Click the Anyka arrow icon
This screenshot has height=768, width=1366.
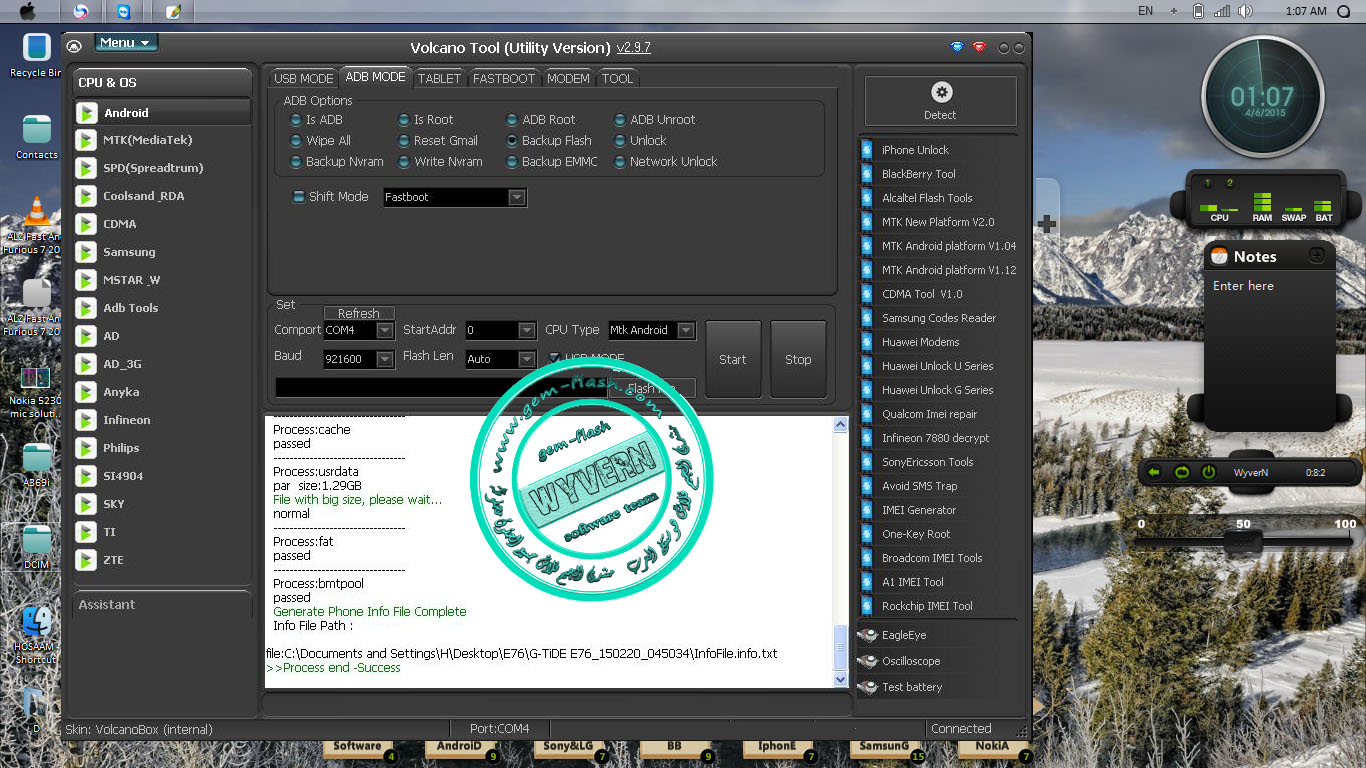[87, 393]
